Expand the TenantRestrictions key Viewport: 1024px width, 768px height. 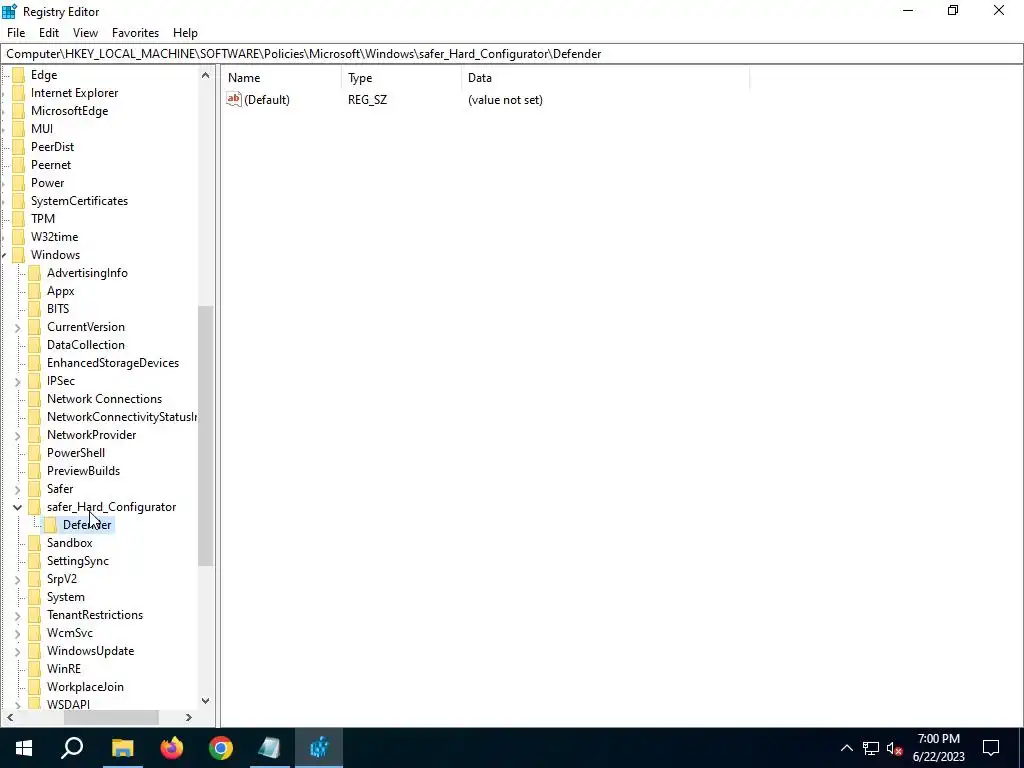[x=18, y=615]
